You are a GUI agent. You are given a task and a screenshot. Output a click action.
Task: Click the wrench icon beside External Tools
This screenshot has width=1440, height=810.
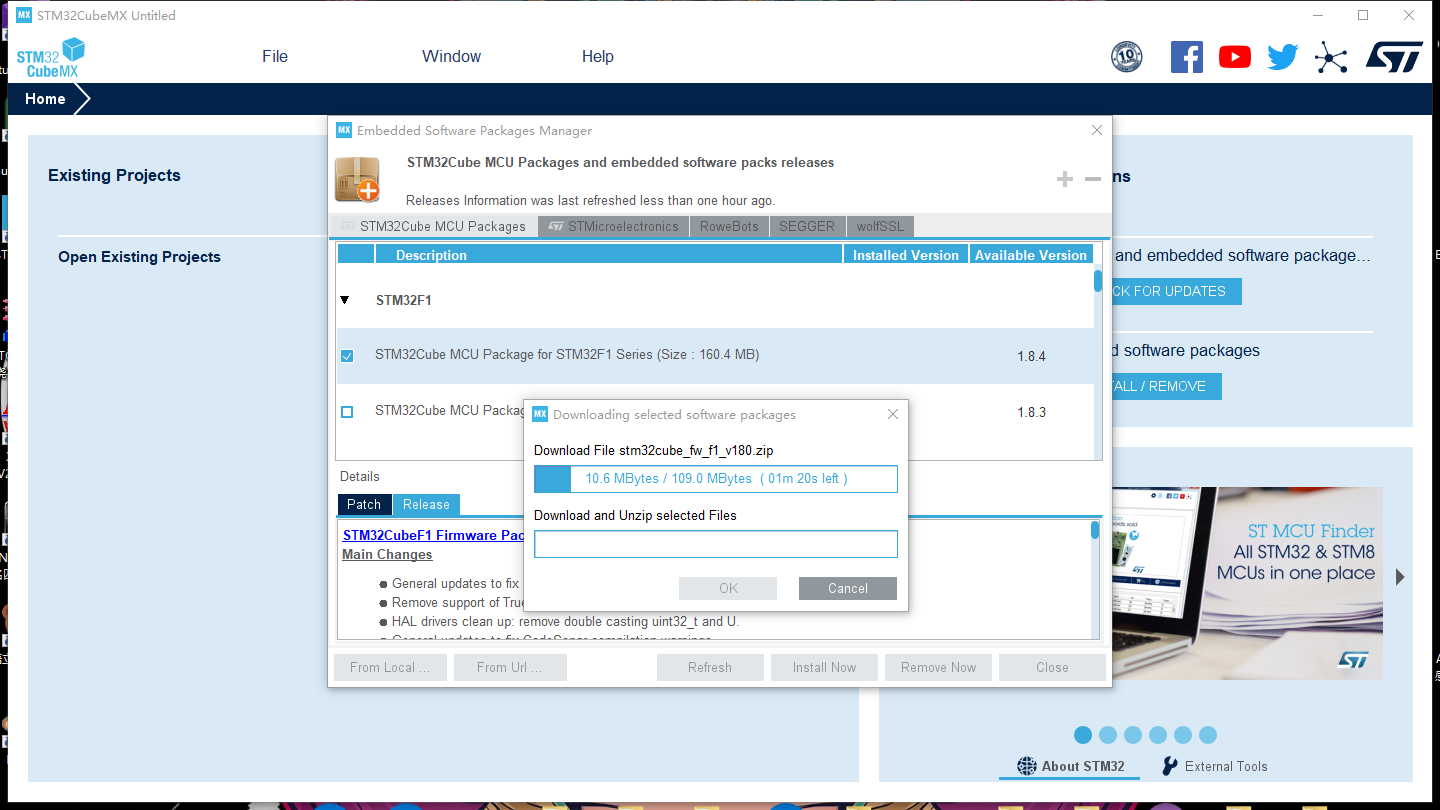coord(1170,766)
